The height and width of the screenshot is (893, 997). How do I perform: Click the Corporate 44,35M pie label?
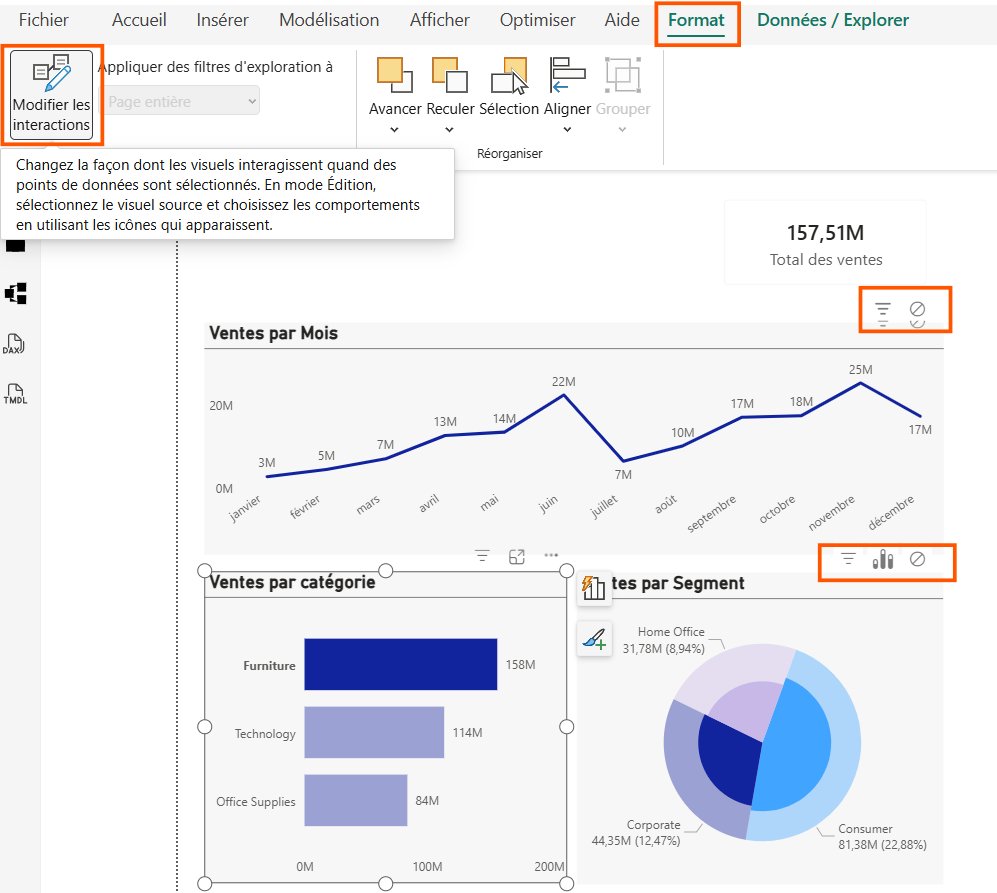(x=636, y=833)
